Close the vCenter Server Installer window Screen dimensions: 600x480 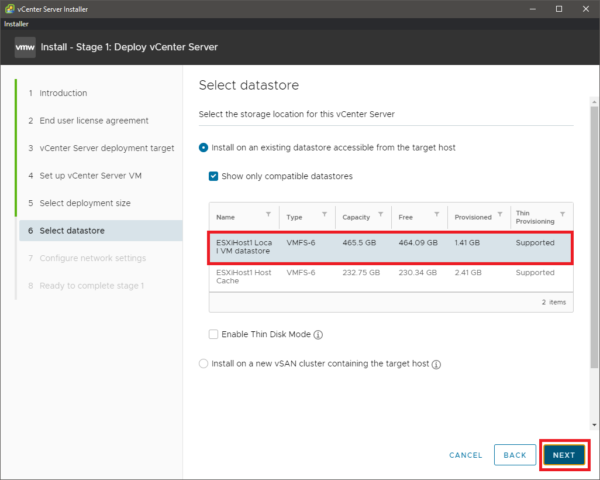click(586, 9)
